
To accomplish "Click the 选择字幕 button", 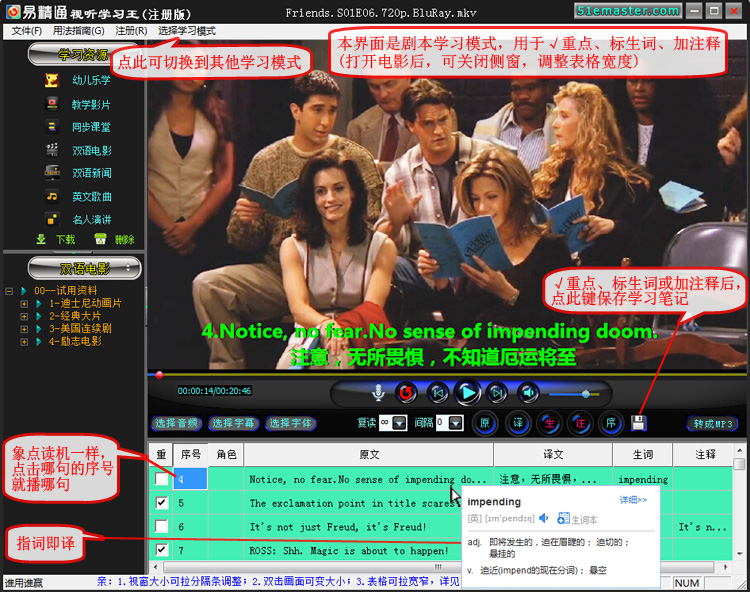I will coord(234,424).
